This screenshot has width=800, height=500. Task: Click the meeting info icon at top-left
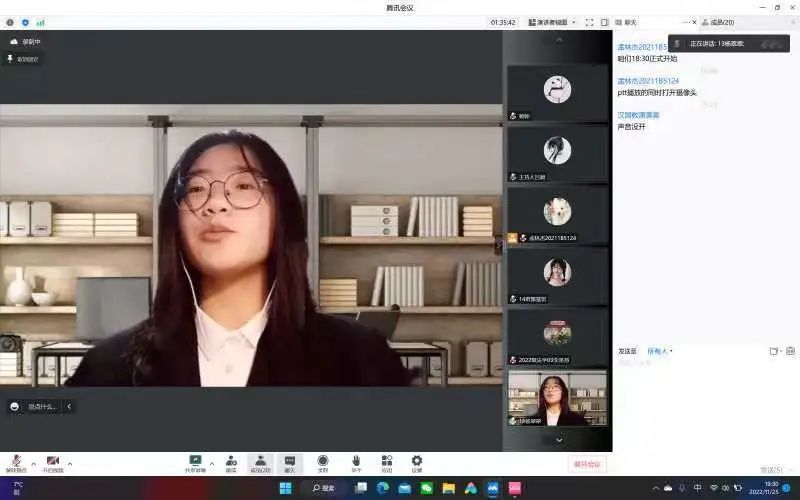coord(10,22)
